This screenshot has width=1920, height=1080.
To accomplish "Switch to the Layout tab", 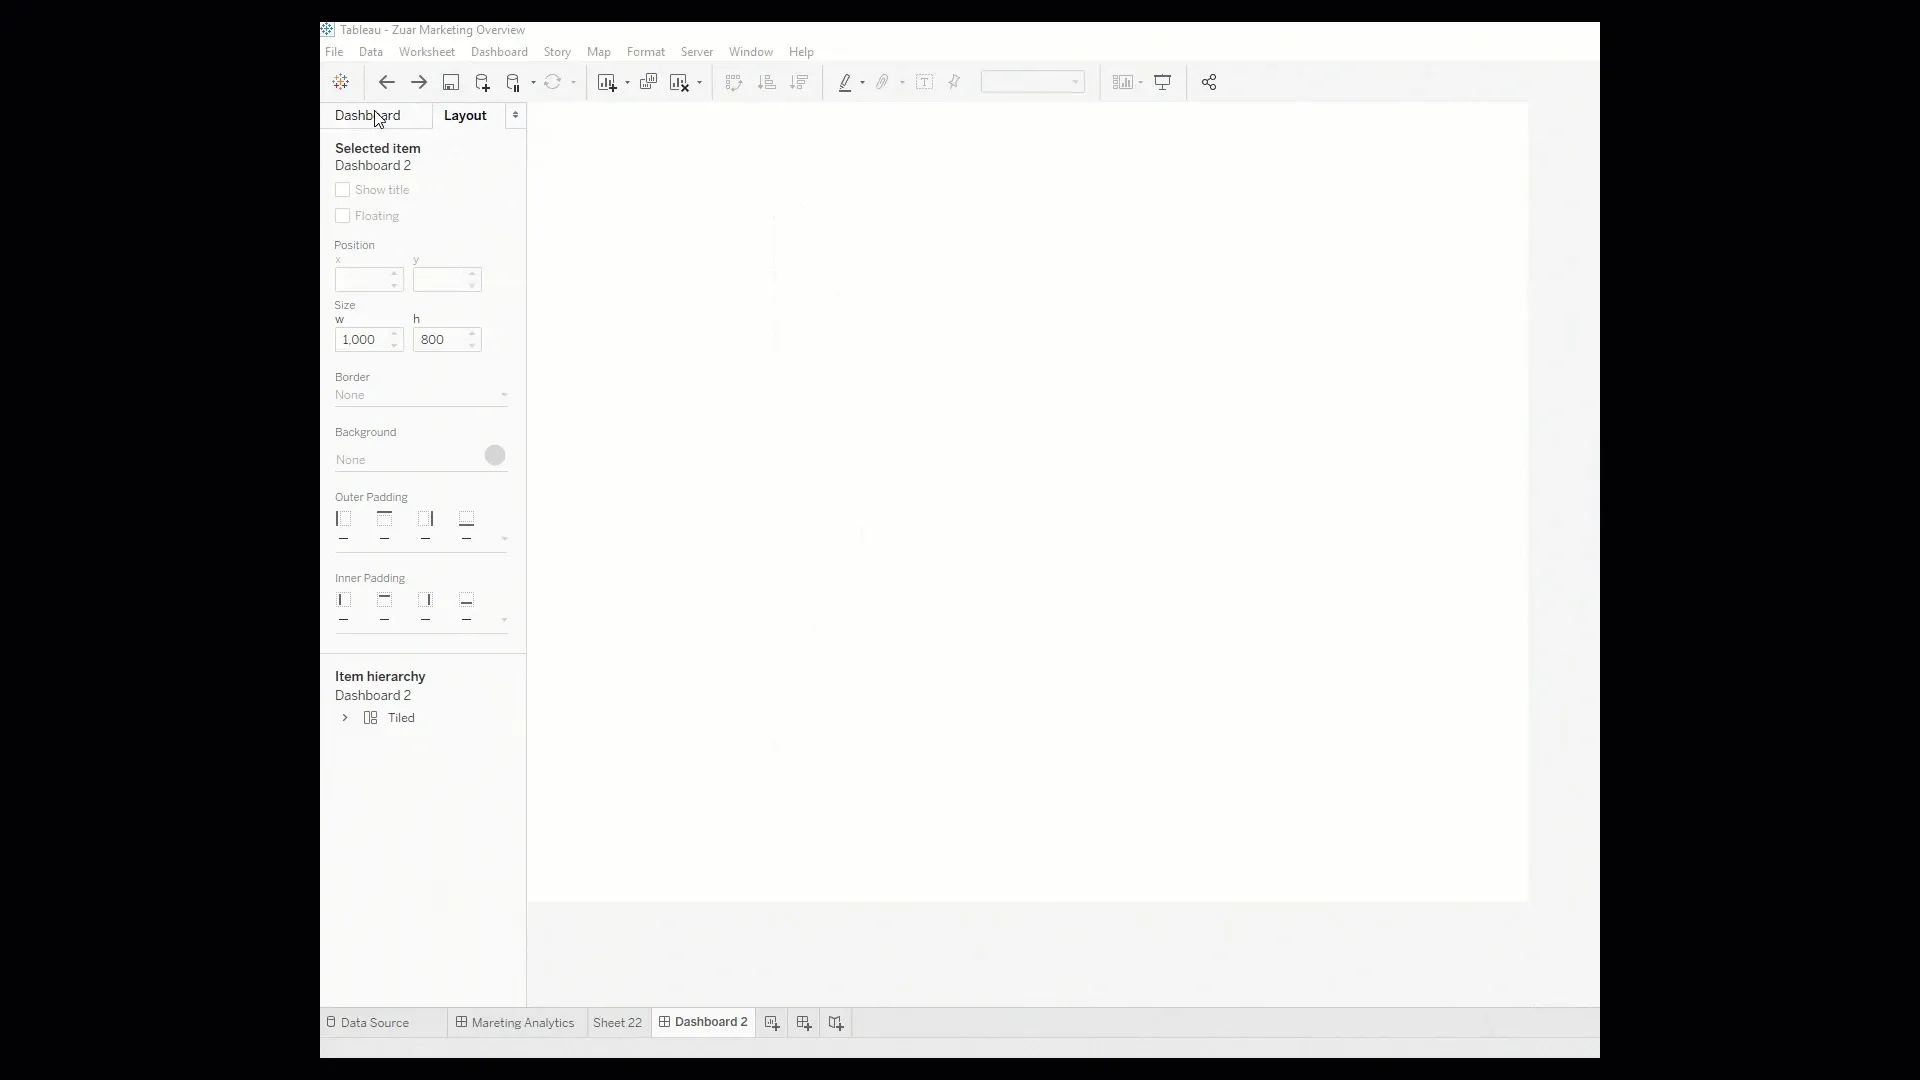I will (x=464, y=115).
